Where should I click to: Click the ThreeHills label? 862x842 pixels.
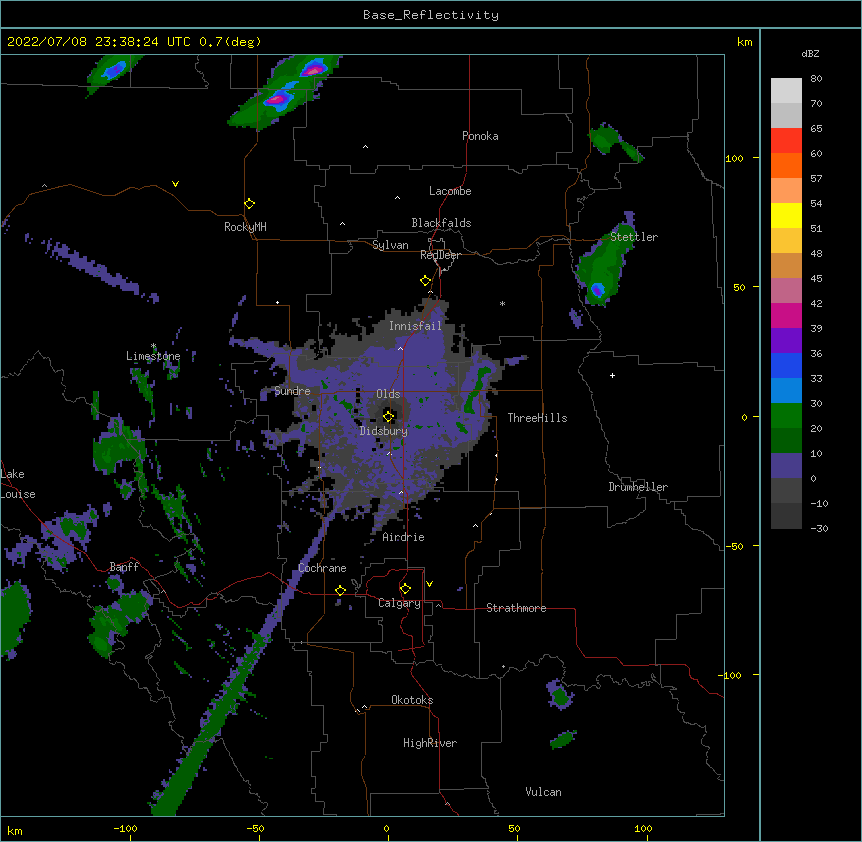click(537, 418)
